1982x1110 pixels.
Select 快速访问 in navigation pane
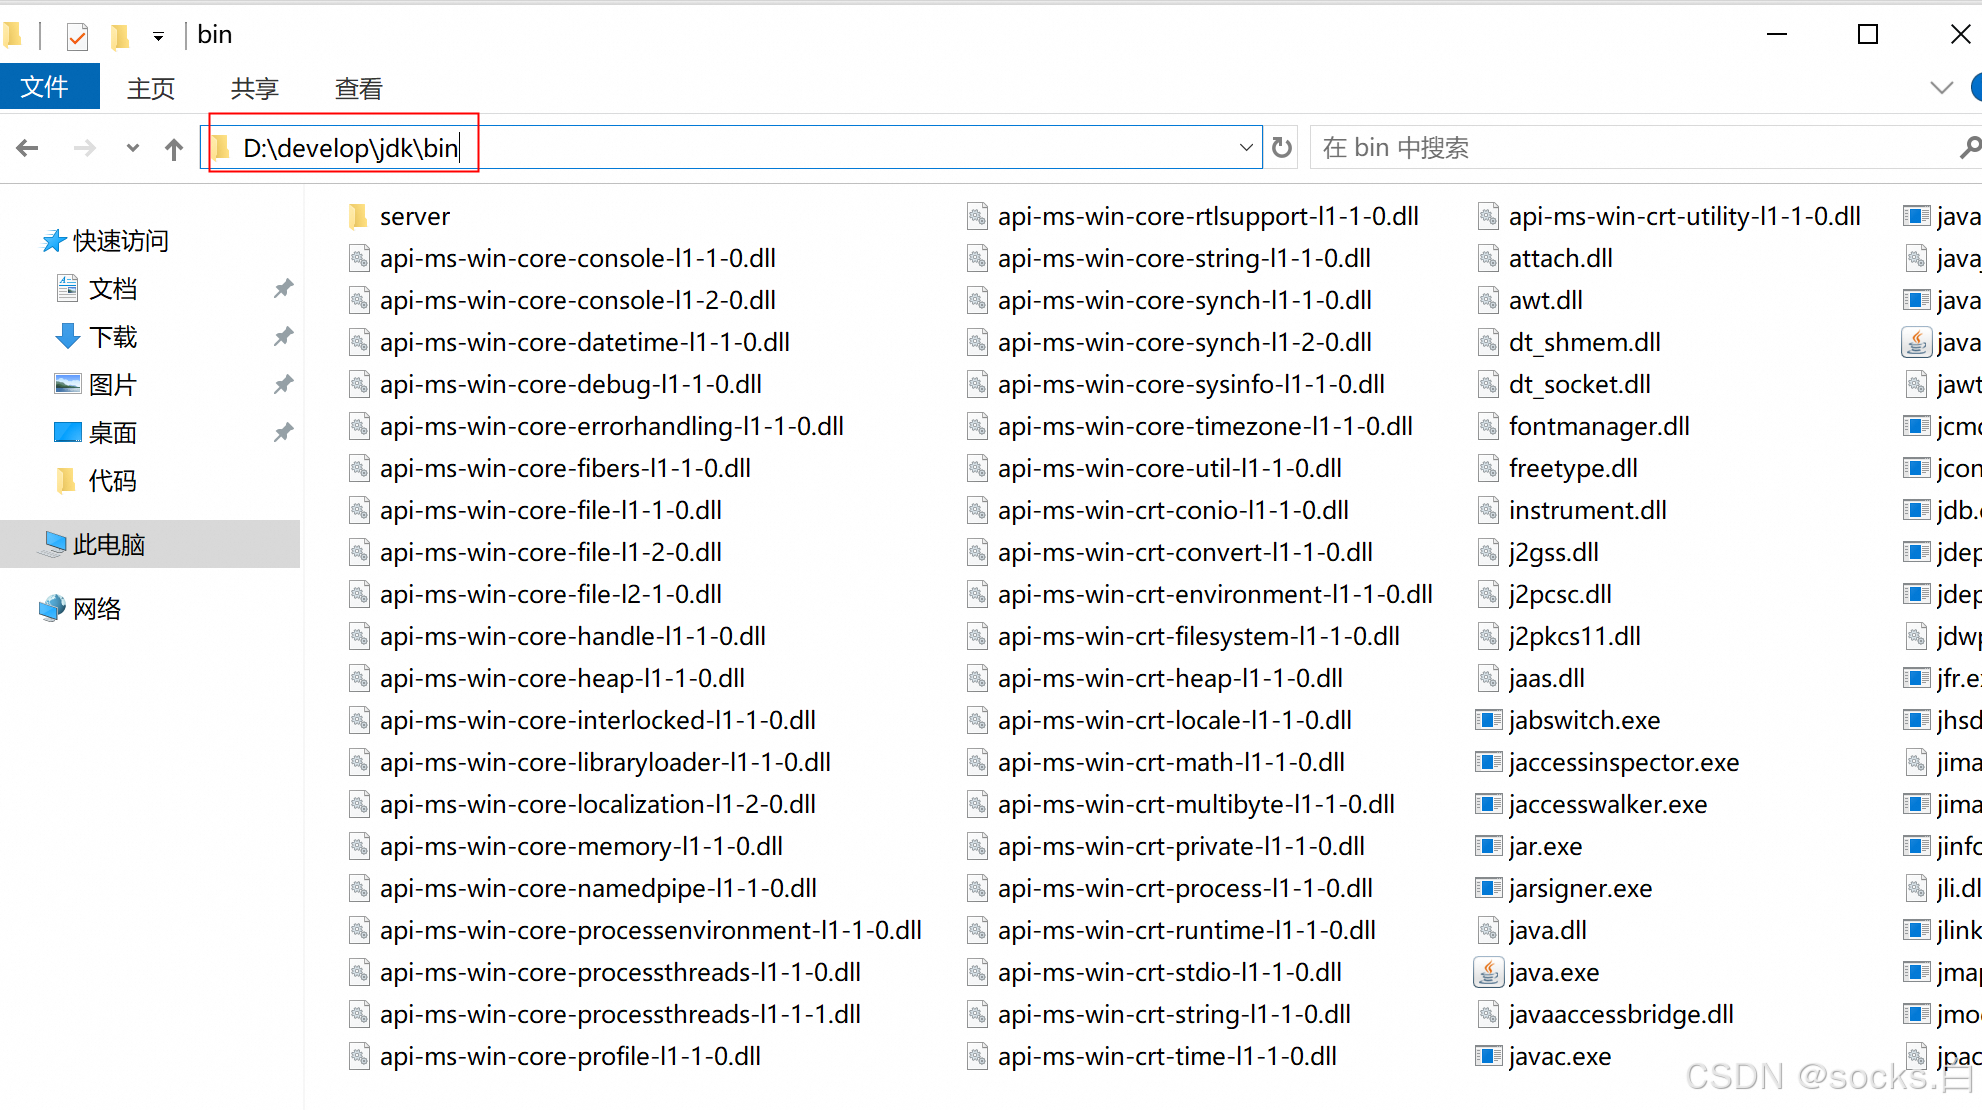coord(121,241)
